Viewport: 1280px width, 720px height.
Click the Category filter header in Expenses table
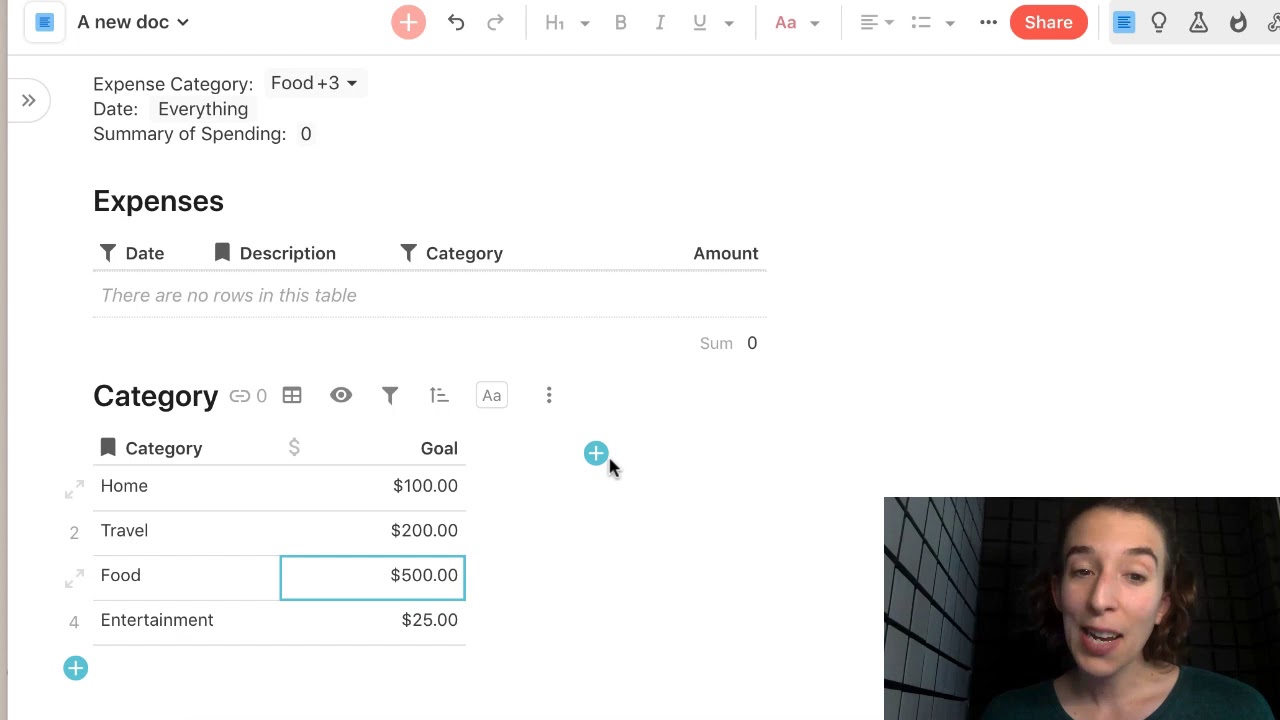pos(451,253)
